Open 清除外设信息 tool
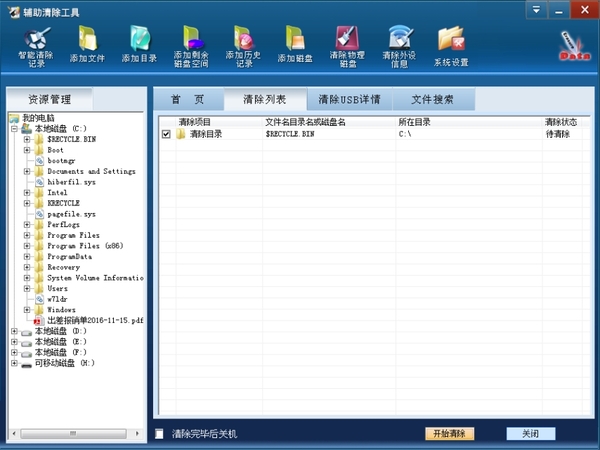 399,46
